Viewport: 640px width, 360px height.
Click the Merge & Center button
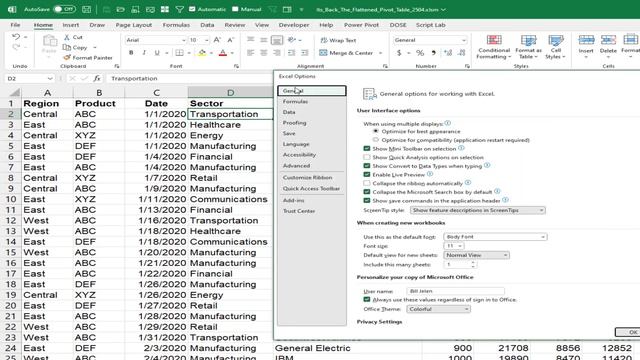click(x=346, y=53)
